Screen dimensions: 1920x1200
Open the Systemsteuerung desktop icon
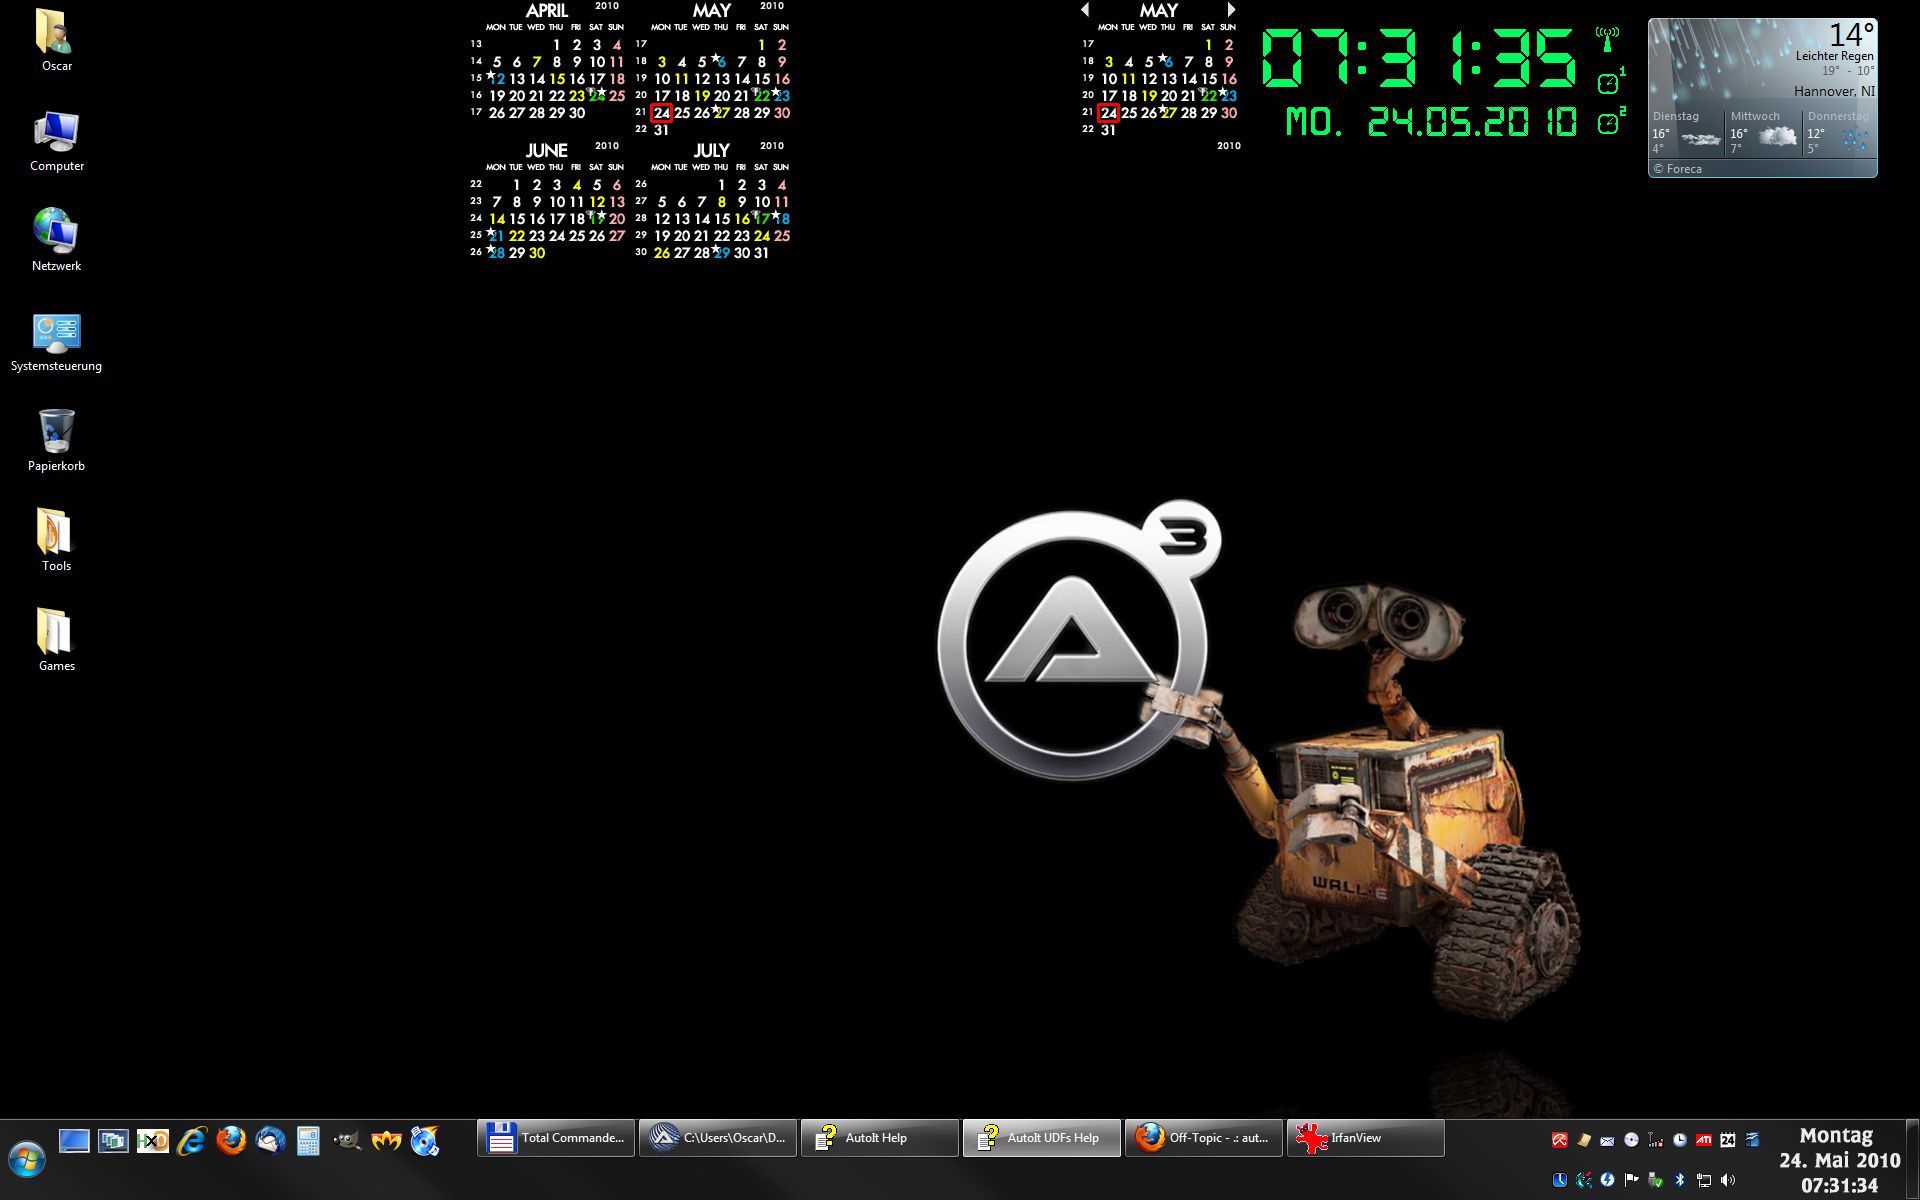point(56,333)
